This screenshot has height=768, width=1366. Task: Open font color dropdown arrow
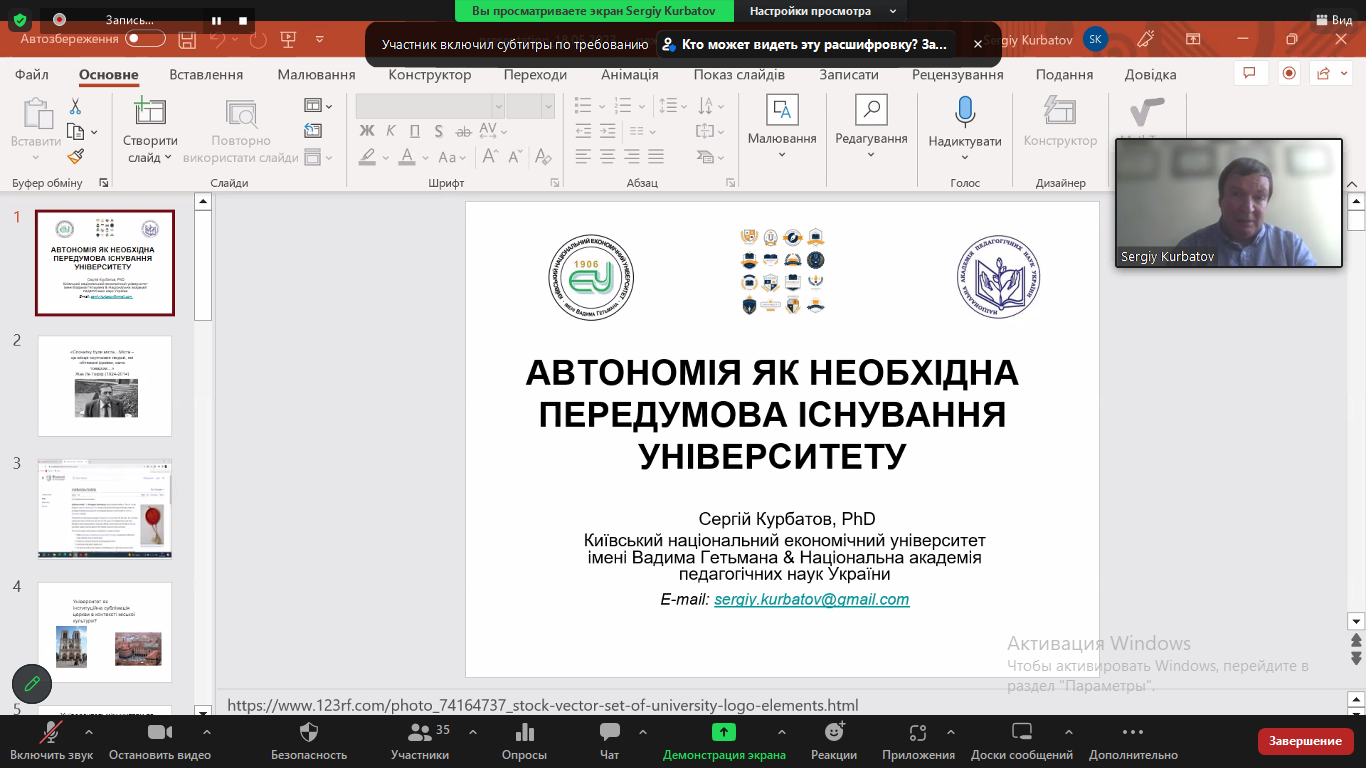425,157
